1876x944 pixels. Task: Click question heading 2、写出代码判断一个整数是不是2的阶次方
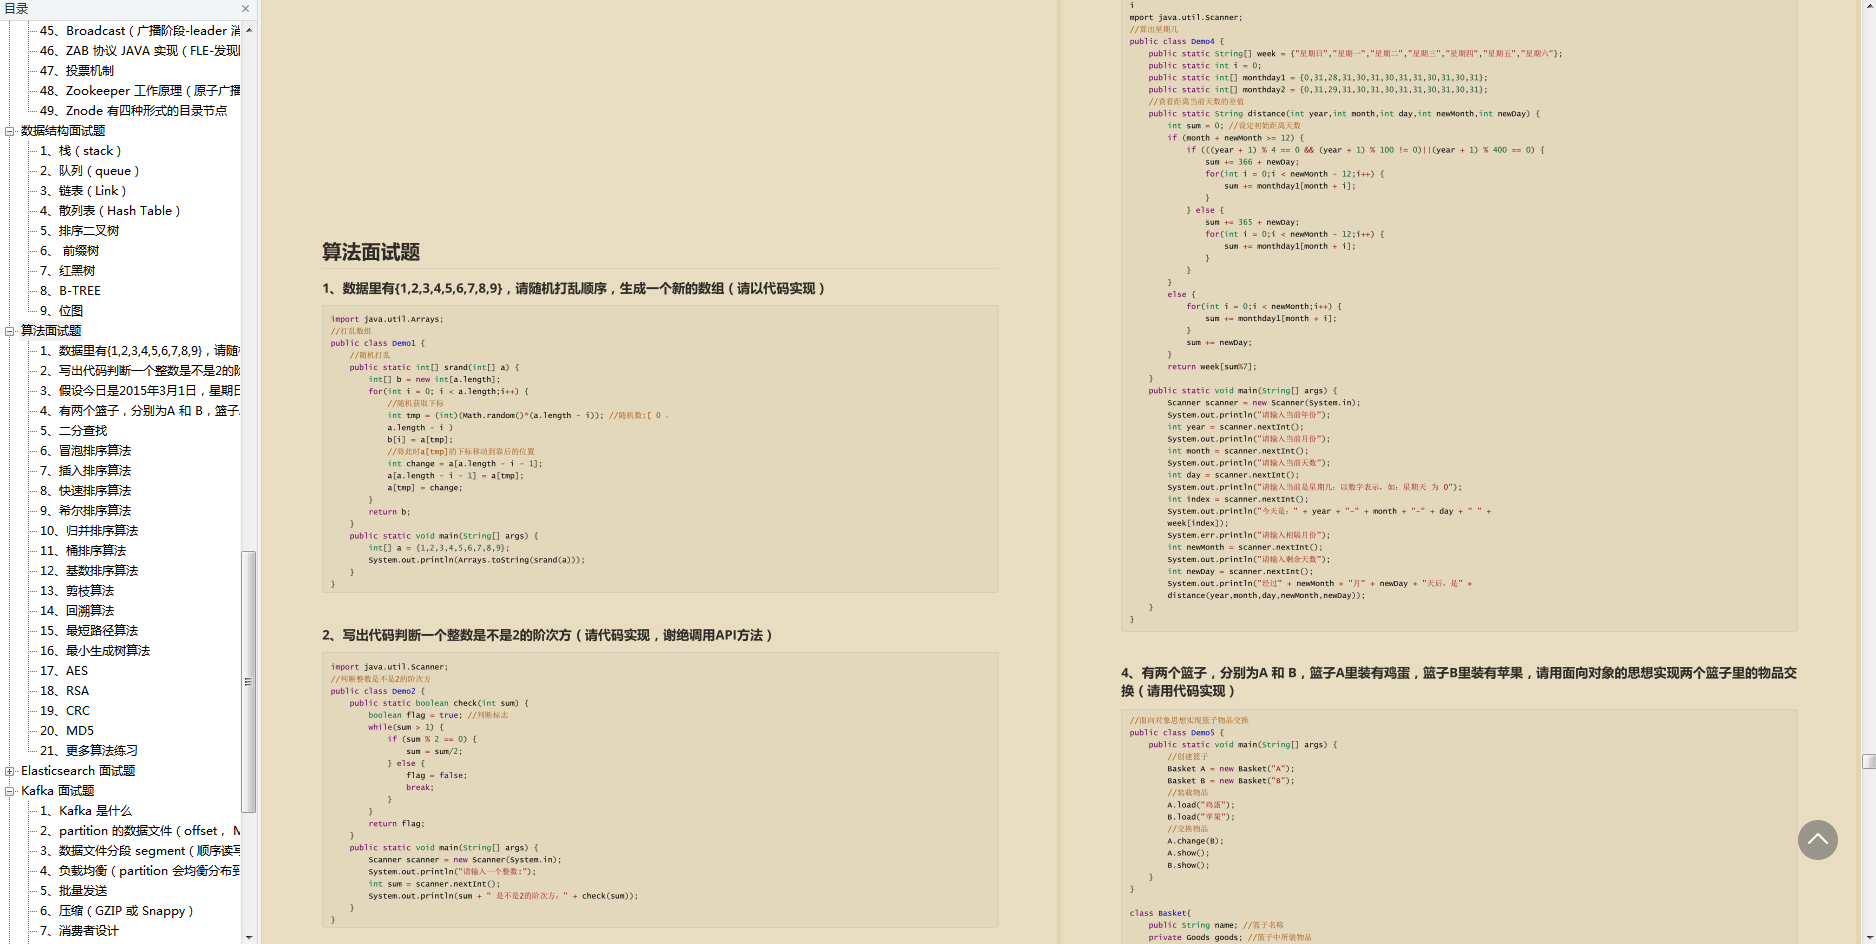click(x=547, y=635)
